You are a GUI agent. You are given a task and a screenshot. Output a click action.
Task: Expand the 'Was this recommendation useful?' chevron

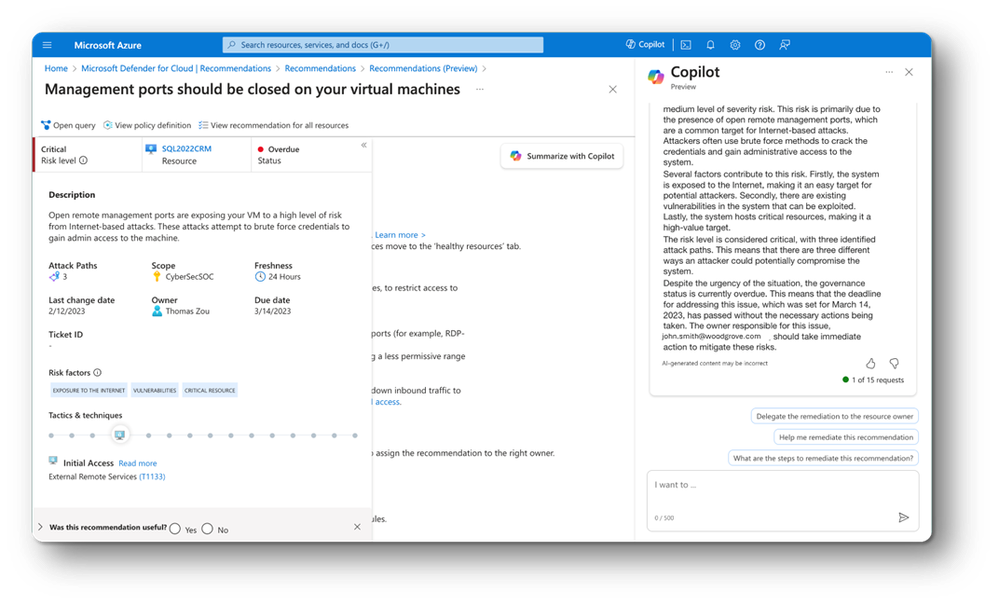(x=40, y=527)
